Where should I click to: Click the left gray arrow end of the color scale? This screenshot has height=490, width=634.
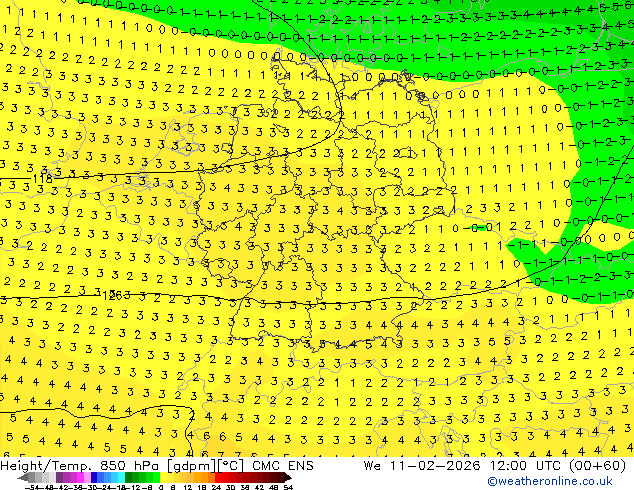point(23,478)
